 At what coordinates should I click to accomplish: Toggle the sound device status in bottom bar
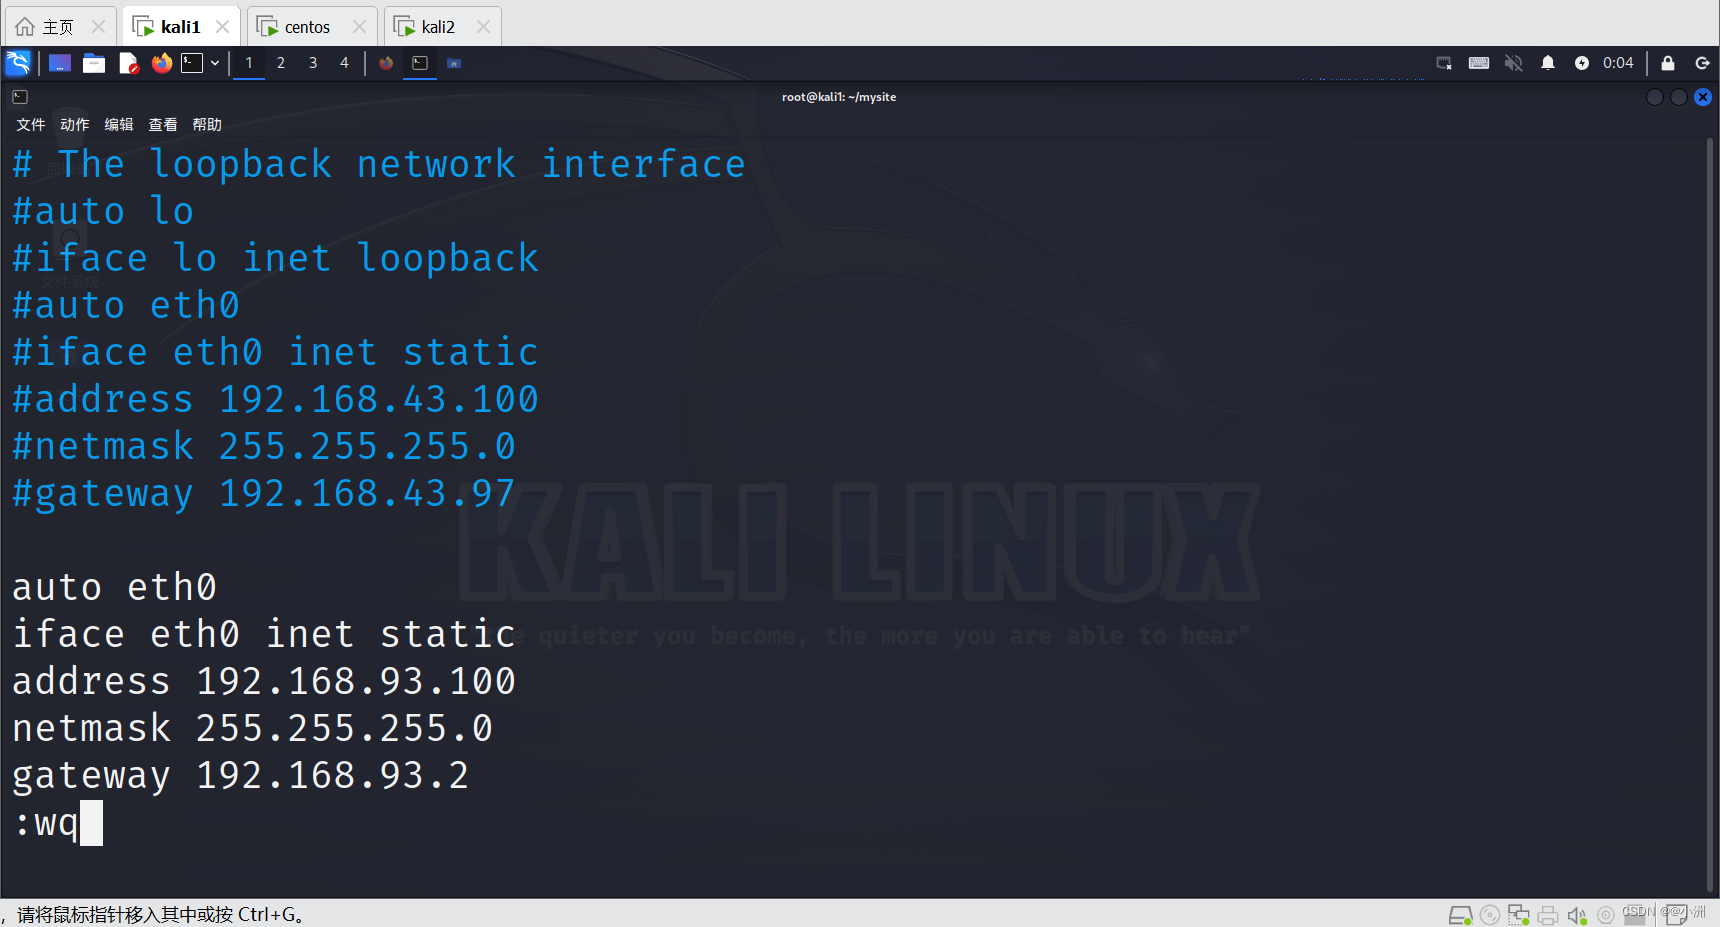coord(1578,914)
